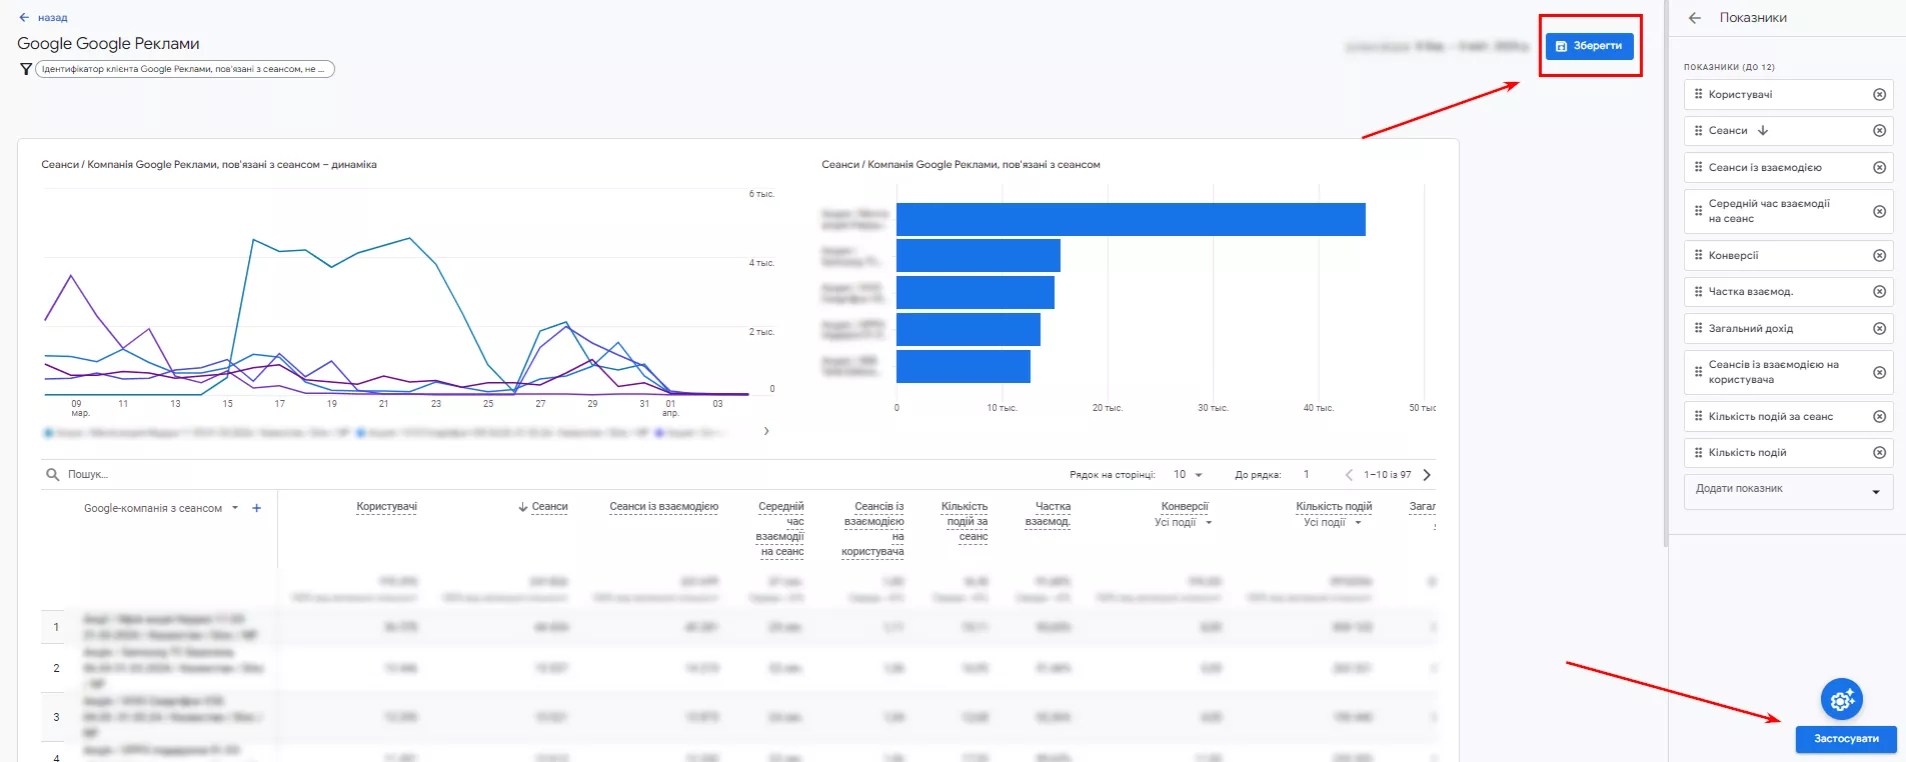
Task: Click the 'Застосувати' apply button
Action: [x=1846, y=739]
